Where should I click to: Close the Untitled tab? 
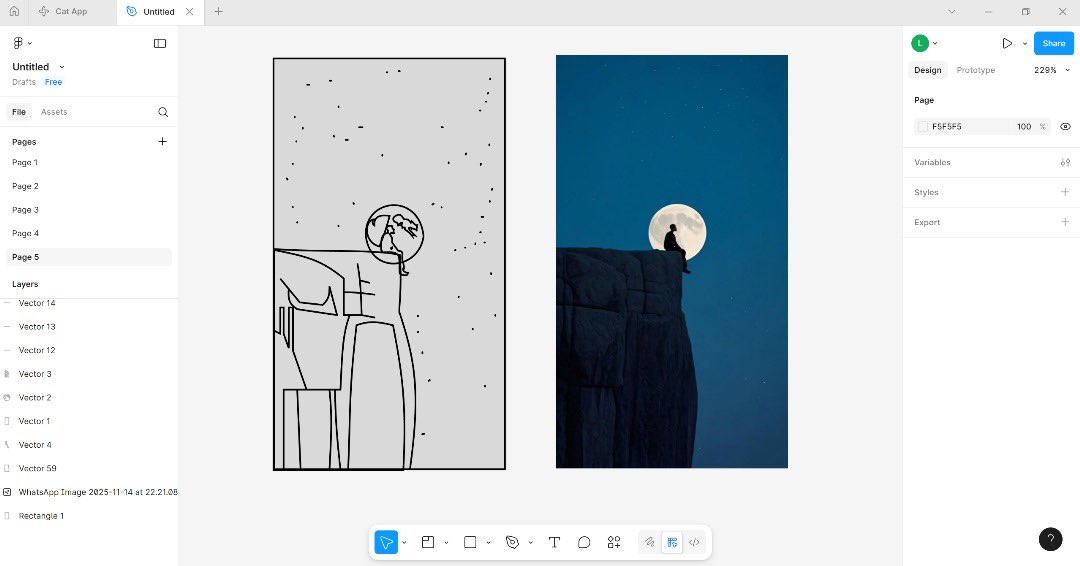coord(189,12)
